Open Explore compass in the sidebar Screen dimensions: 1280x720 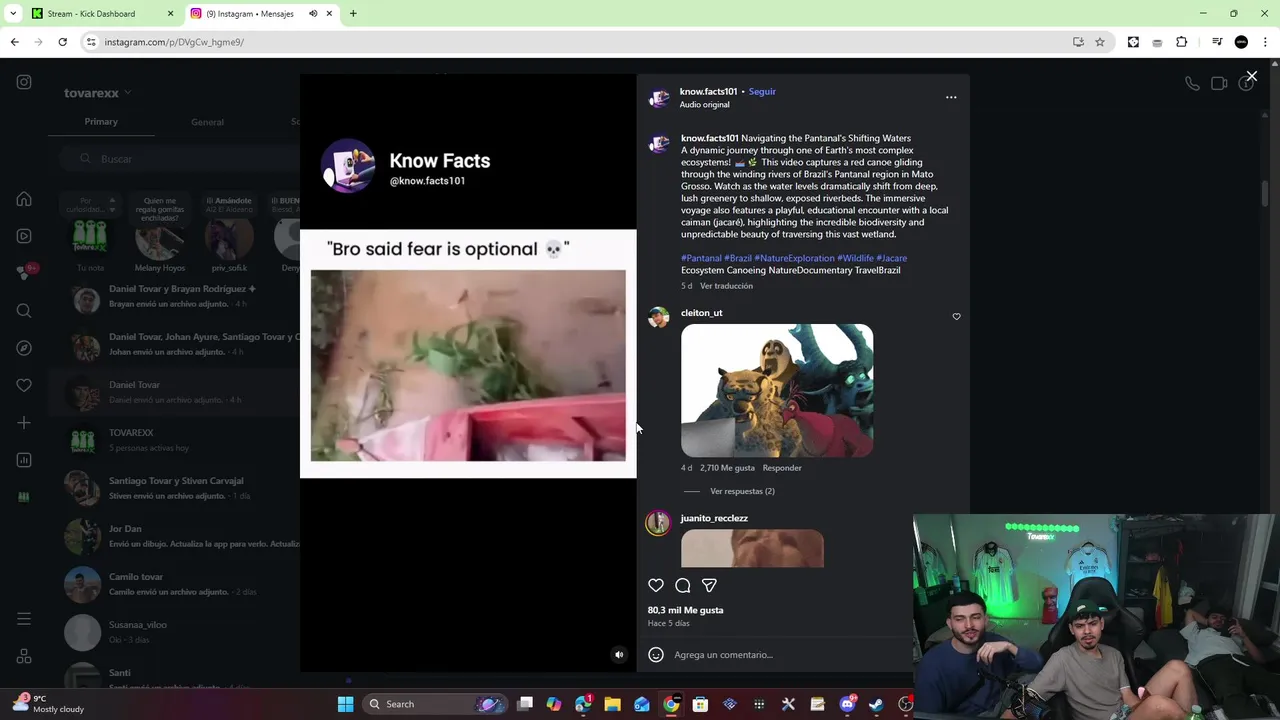point(24,348)
